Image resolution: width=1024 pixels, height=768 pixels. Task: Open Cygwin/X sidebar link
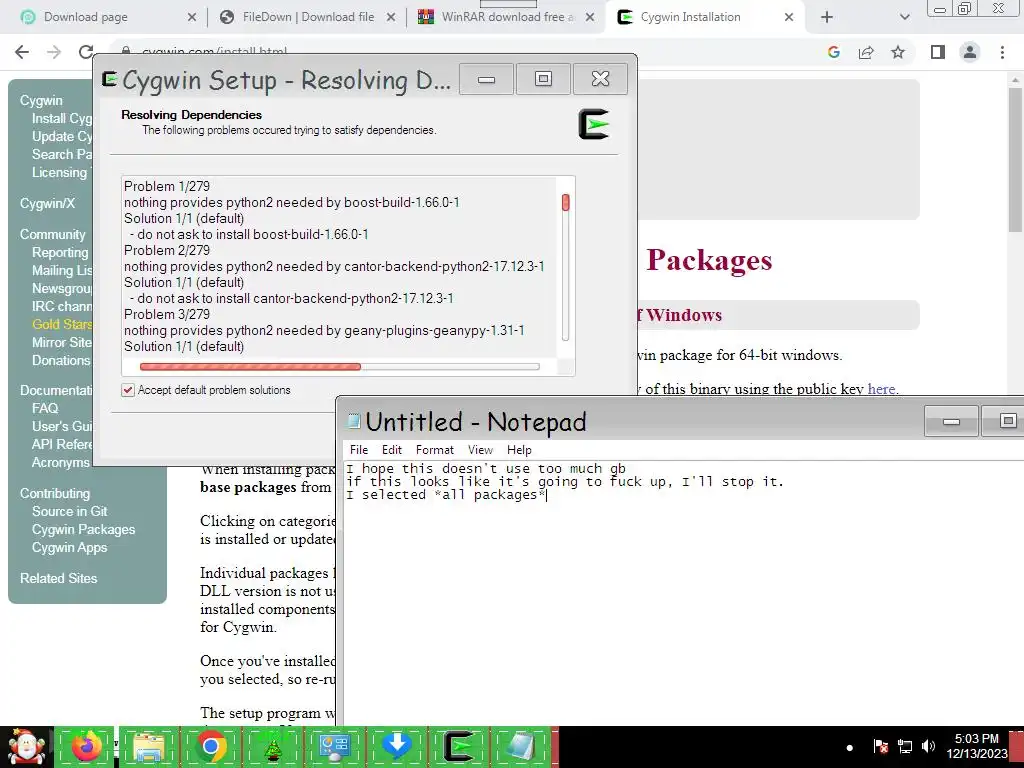[x=47, y=203]
